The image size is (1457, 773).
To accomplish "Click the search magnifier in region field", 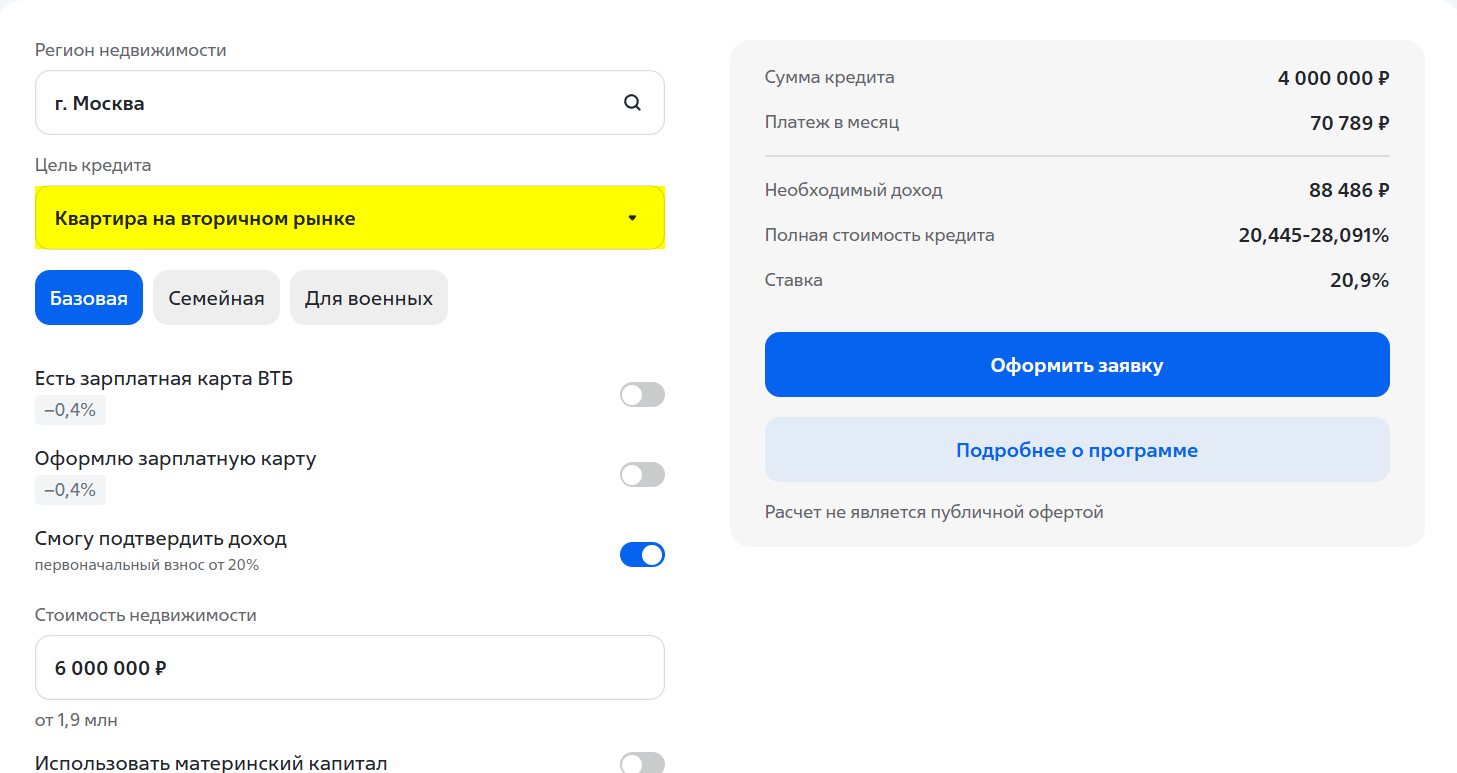I will coord(632,103).
